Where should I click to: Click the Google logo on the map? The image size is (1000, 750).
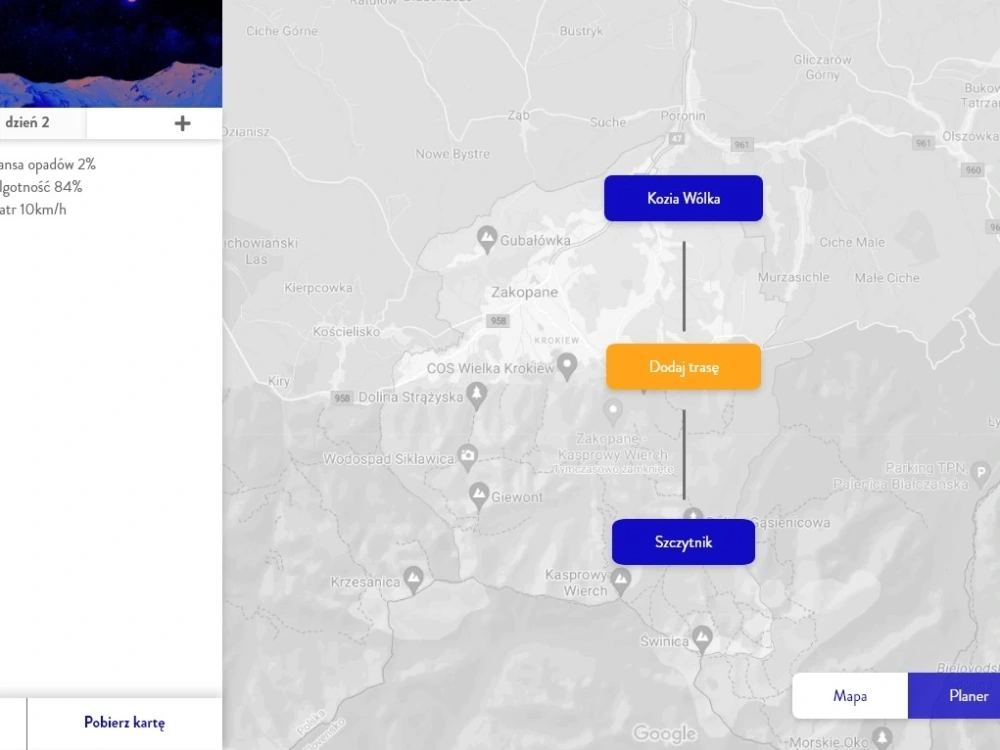(x=665, y=734)
